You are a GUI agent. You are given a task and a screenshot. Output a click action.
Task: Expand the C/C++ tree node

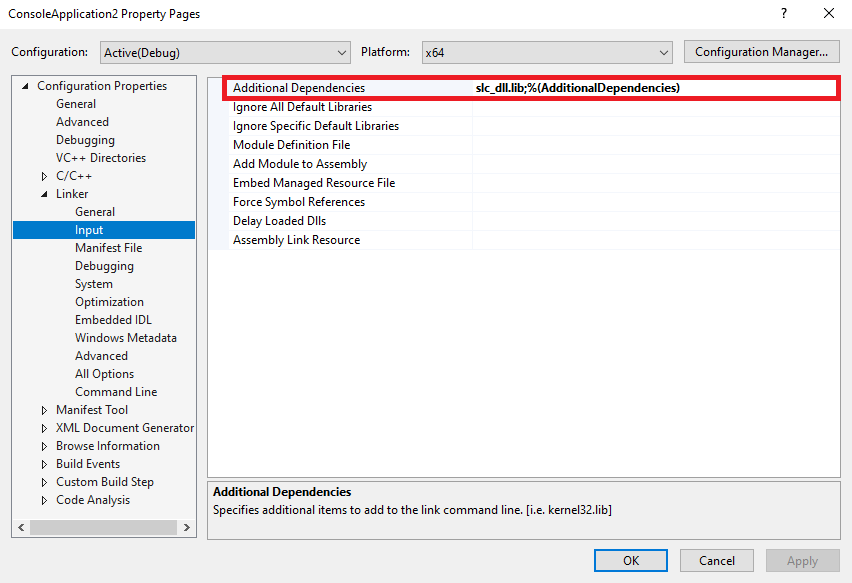tap(44, 176)
